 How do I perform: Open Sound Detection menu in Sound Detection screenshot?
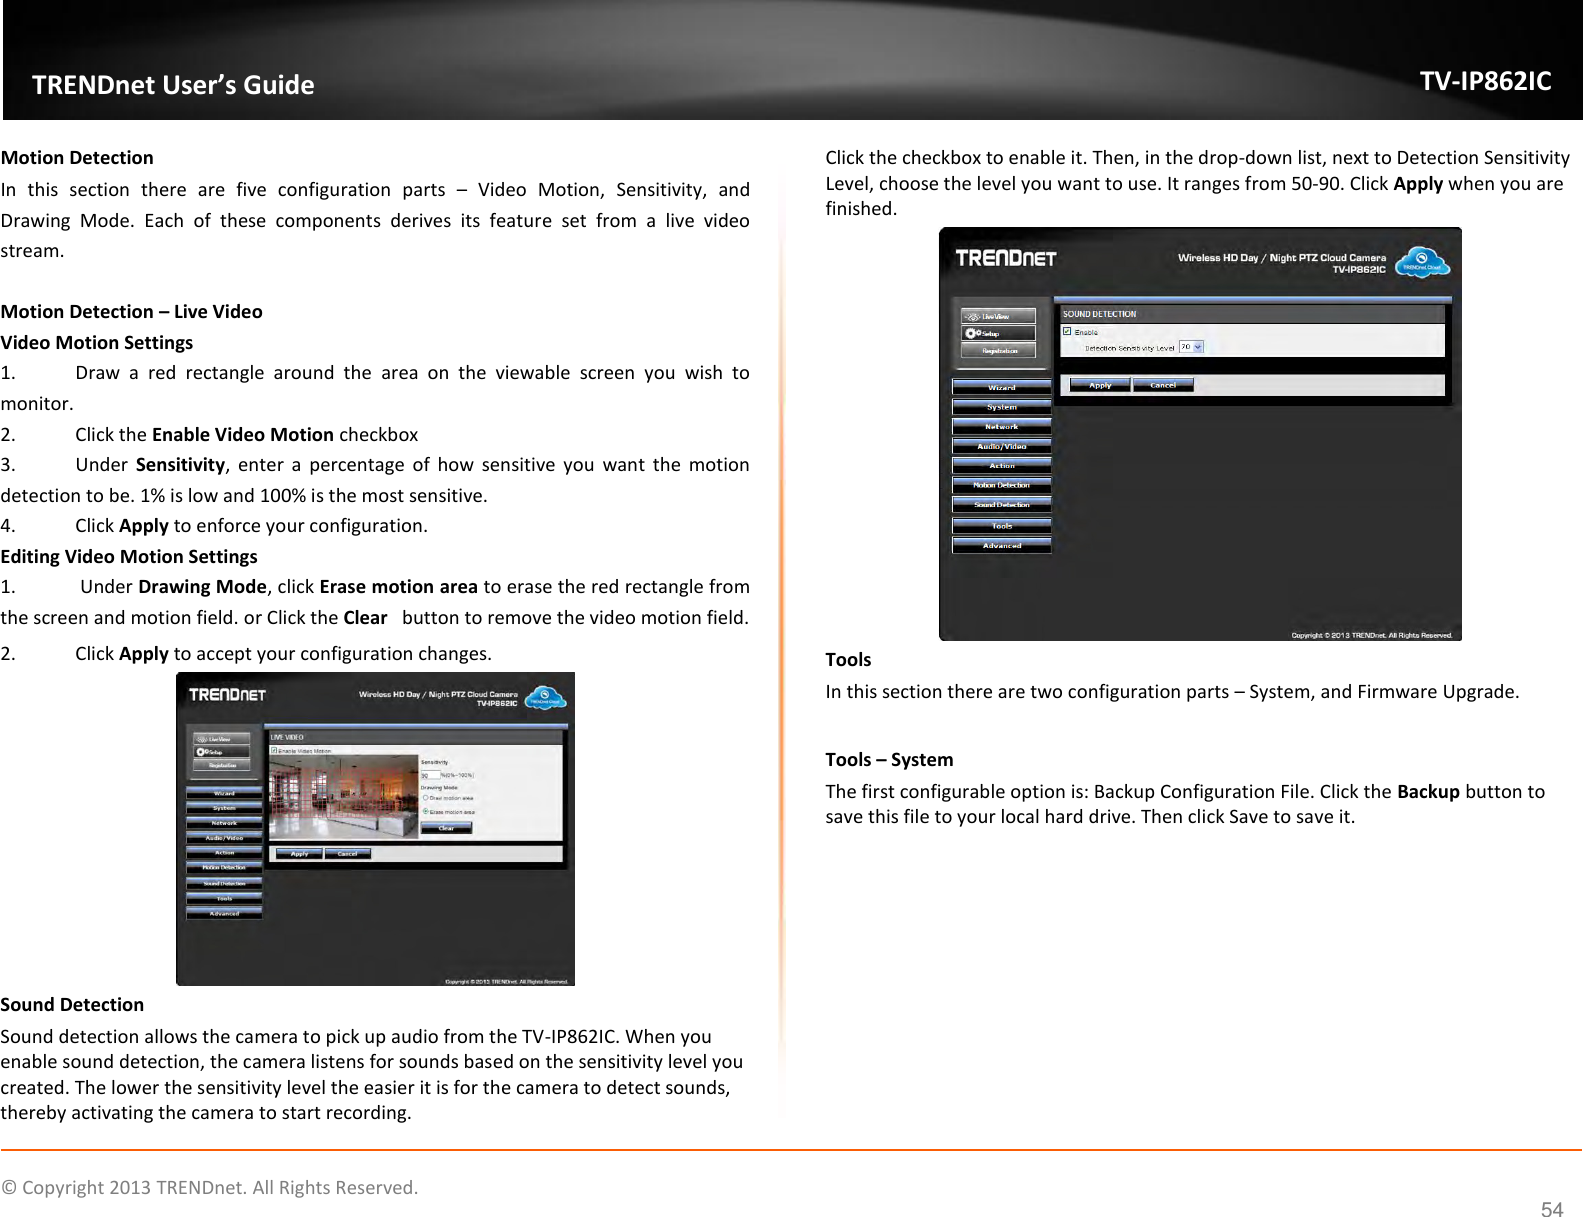coord(1002,505)
